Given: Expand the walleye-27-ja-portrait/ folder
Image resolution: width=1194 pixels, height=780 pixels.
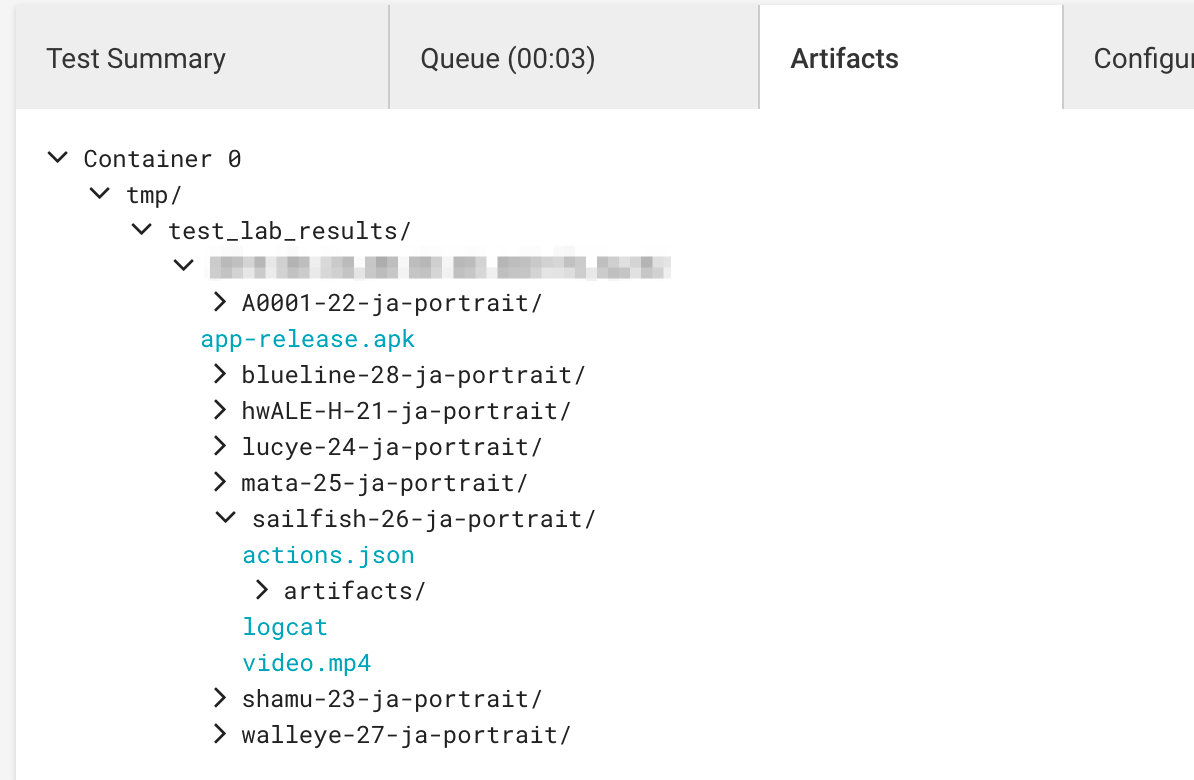Looking at the screenshot, I should (219, 733).
